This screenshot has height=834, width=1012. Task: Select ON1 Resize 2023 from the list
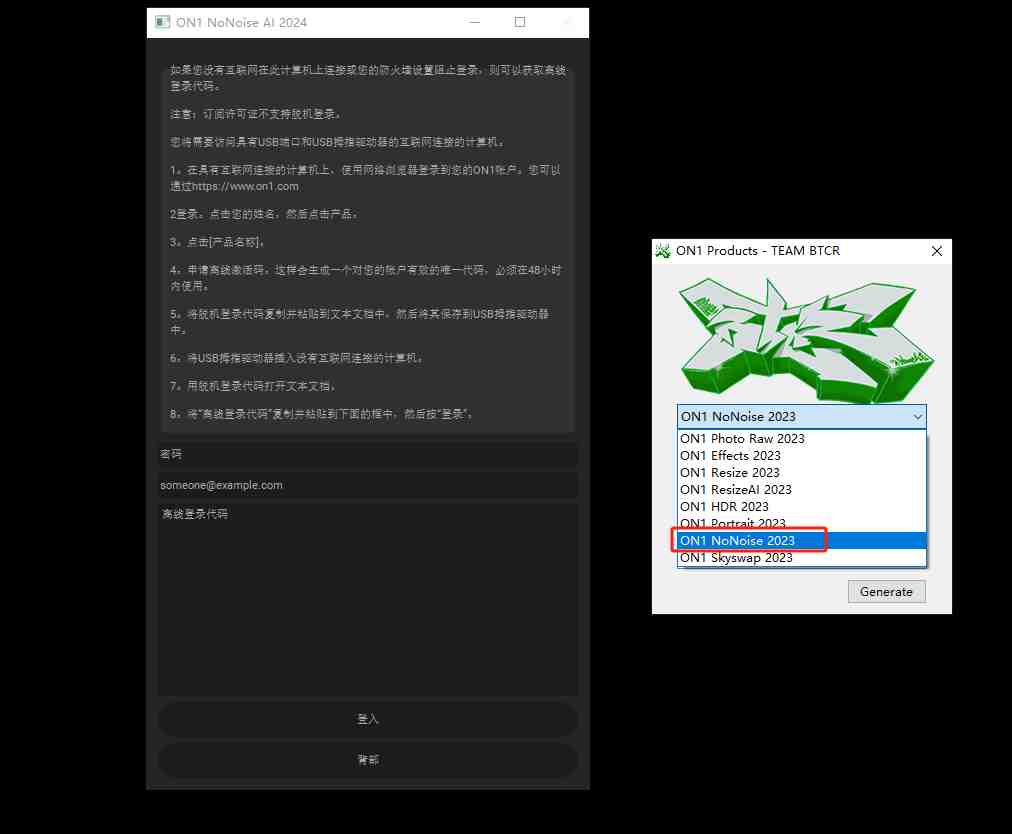[729, 472]
